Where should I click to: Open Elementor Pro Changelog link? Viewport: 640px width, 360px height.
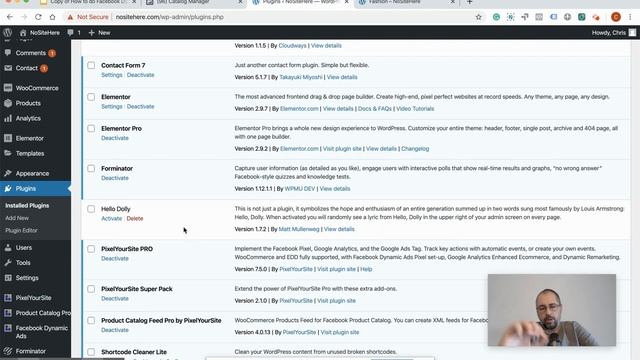click(x=415, y=149)
